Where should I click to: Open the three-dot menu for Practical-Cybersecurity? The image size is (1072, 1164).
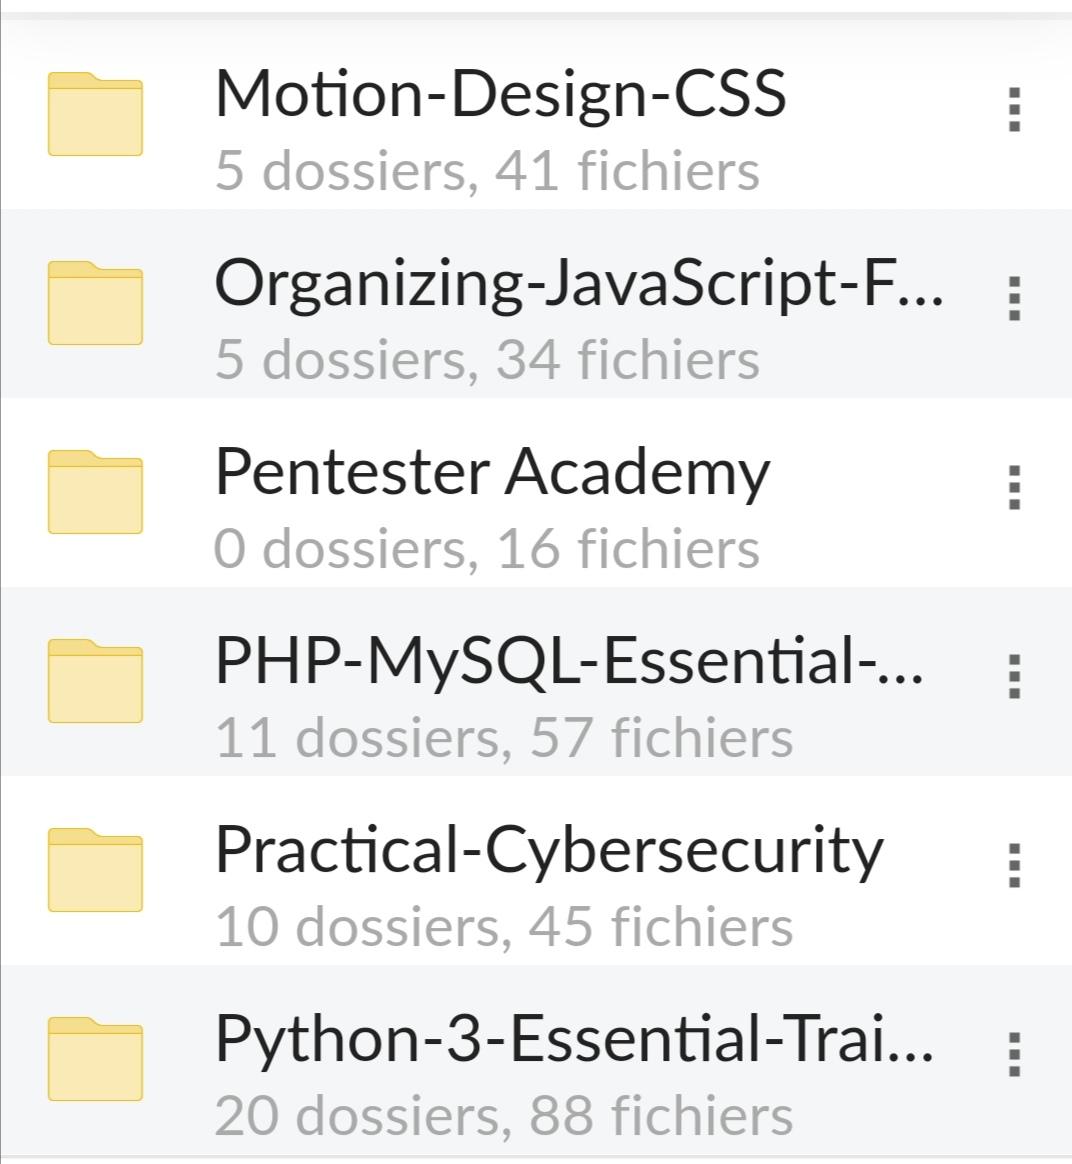(1013, 869)
